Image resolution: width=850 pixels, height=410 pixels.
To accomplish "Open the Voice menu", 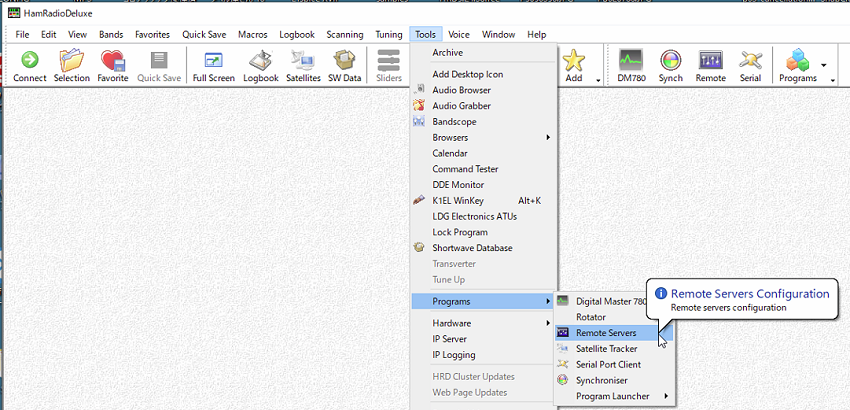I will [459, 34].
